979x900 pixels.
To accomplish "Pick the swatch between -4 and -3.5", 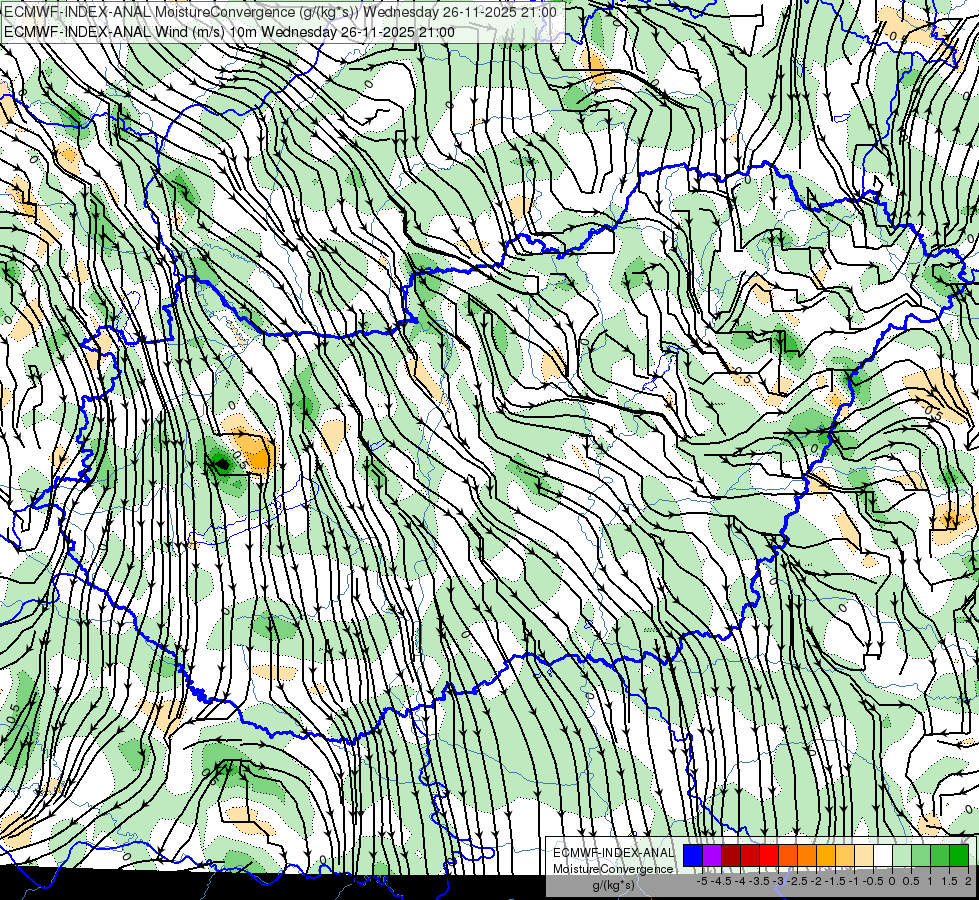I will [x=750, y=856].
